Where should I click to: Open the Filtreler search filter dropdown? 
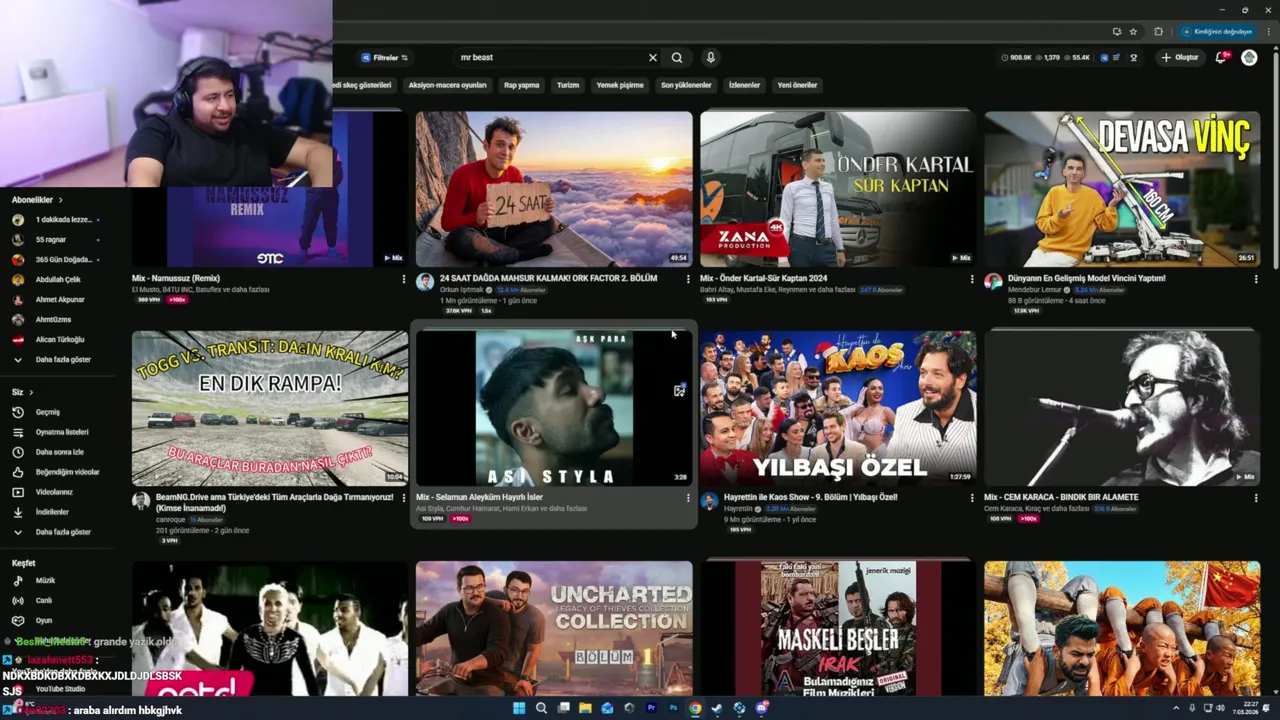click(384, 58)
